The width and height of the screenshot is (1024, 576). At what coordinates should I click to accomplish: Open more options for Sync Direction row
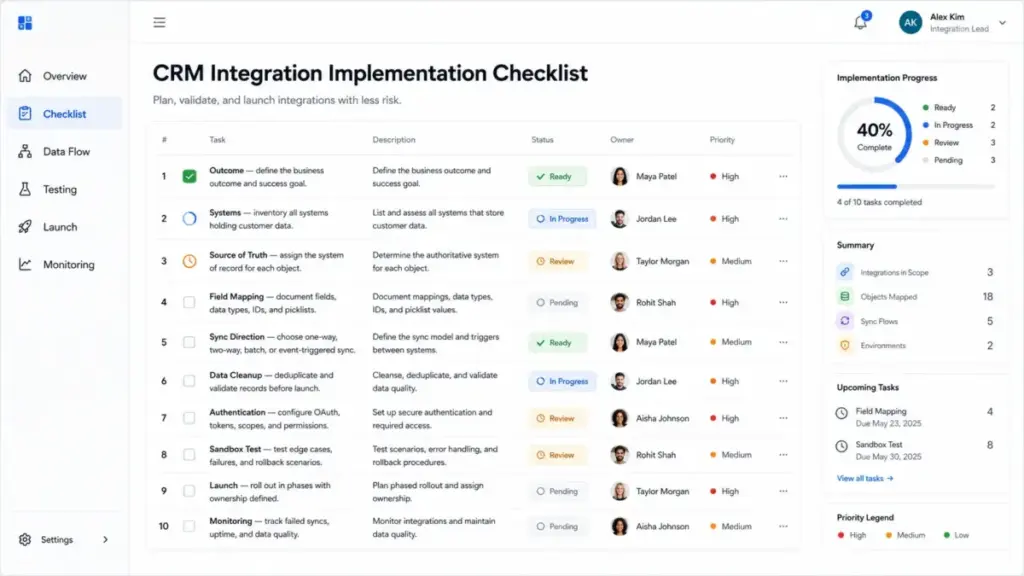[x=783, y=342]
